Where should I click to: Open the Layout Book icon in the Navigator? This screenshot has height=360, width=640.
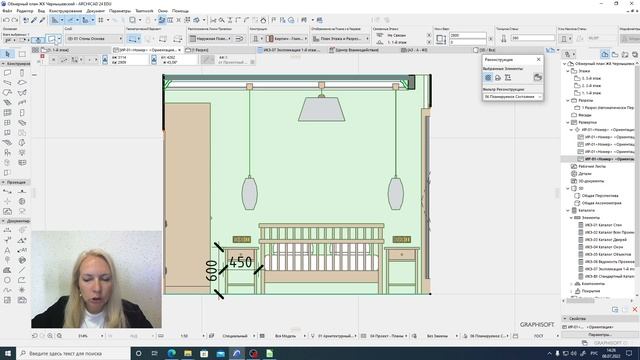tap(625, 54)
